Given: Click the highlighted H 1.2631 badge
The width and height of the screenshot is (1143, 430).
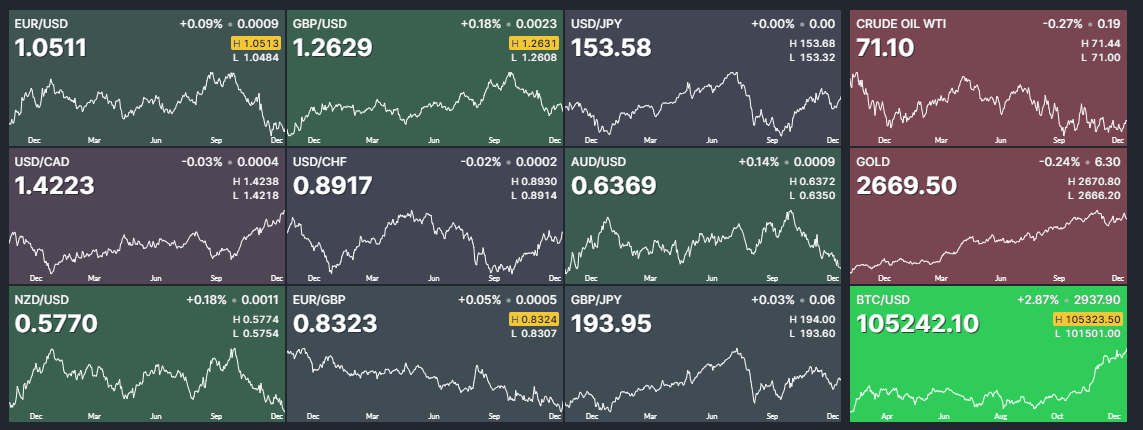Looking at the screenshot, I should pyautogui.click(x=534, y=44).
